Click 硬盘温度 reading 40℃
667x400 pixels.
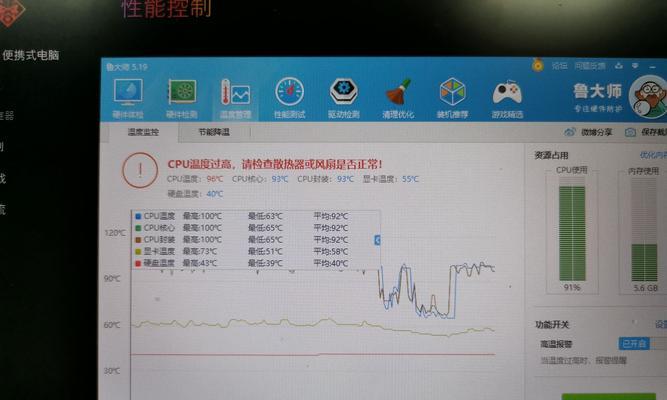pyautogui.click(x=215, y=194)
